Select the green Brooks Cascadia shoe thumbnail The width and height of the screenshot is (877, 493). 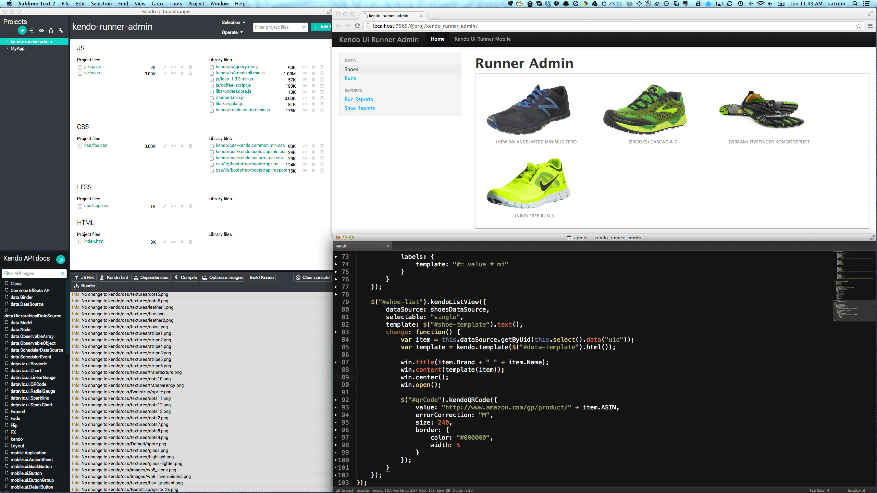[644, 109]
